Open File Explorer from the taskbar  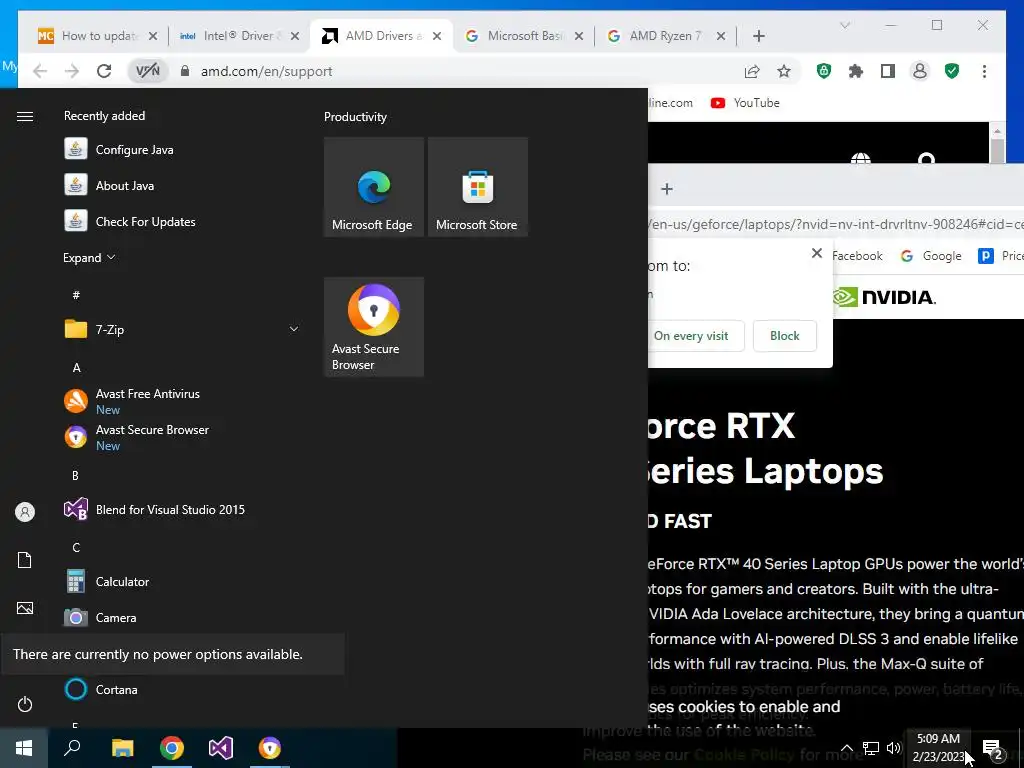coord(122,748)
